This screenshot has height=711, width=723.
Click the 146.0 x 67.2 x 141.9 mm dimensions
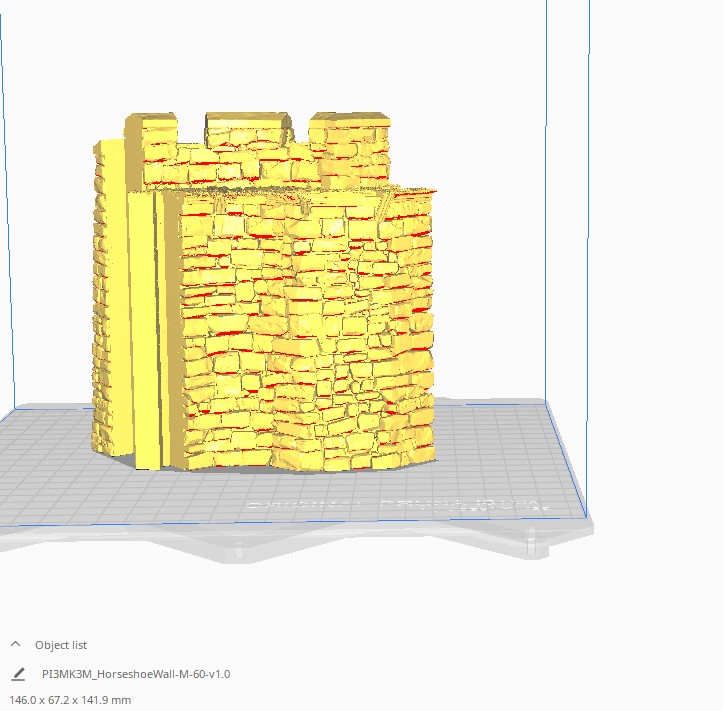point(70,700)
